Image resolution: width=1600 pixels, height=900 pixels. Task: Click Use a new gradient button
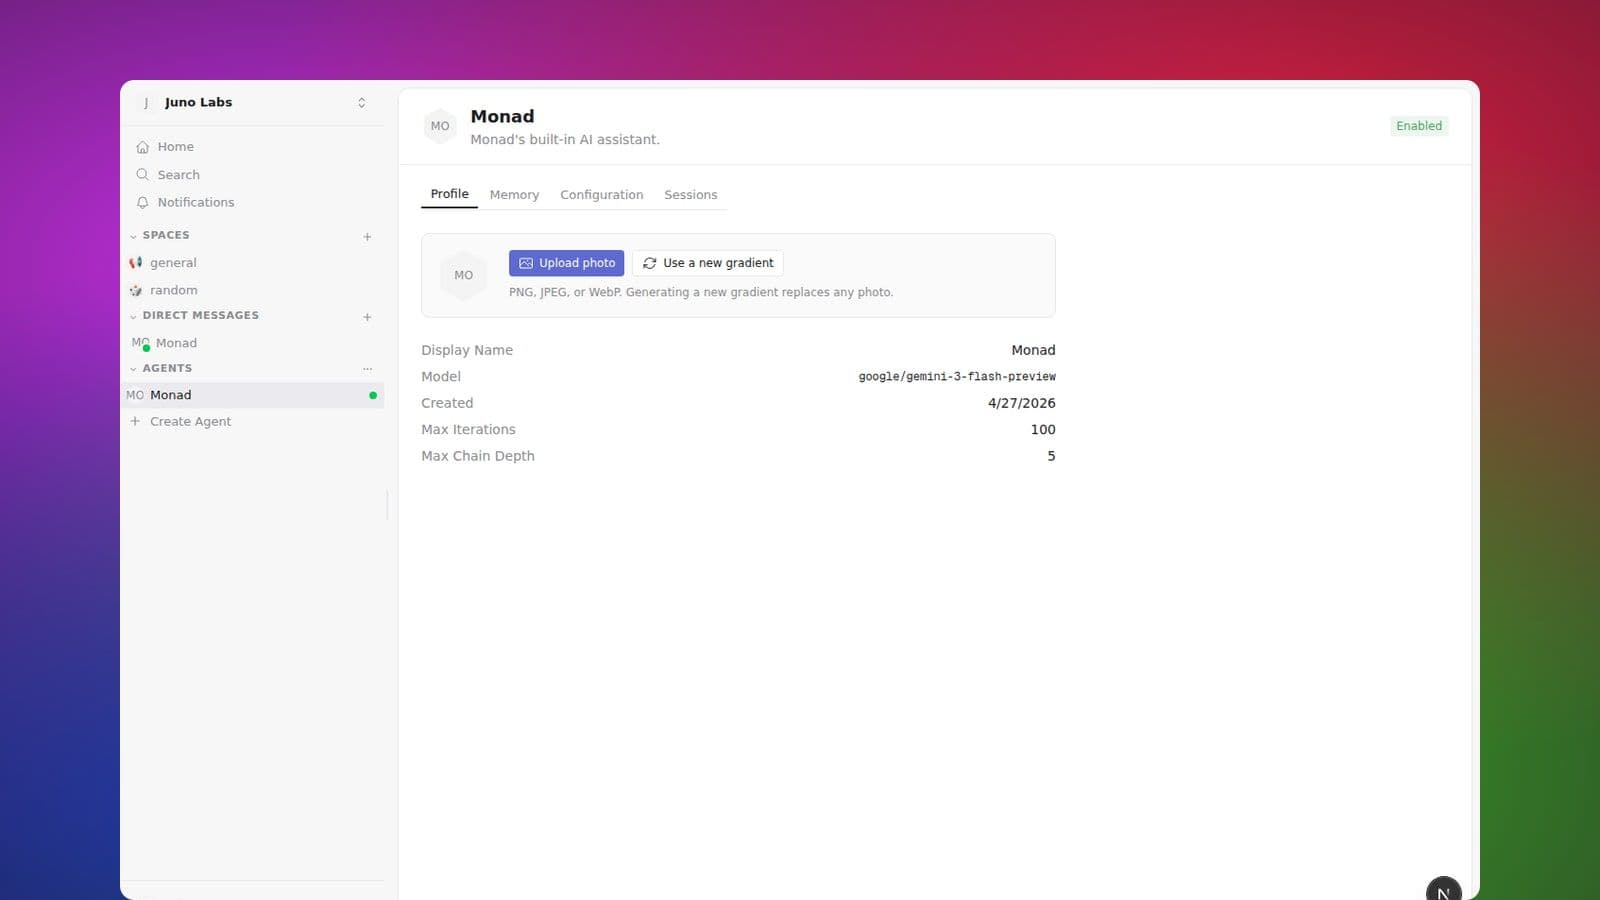(x=708, y=263)
